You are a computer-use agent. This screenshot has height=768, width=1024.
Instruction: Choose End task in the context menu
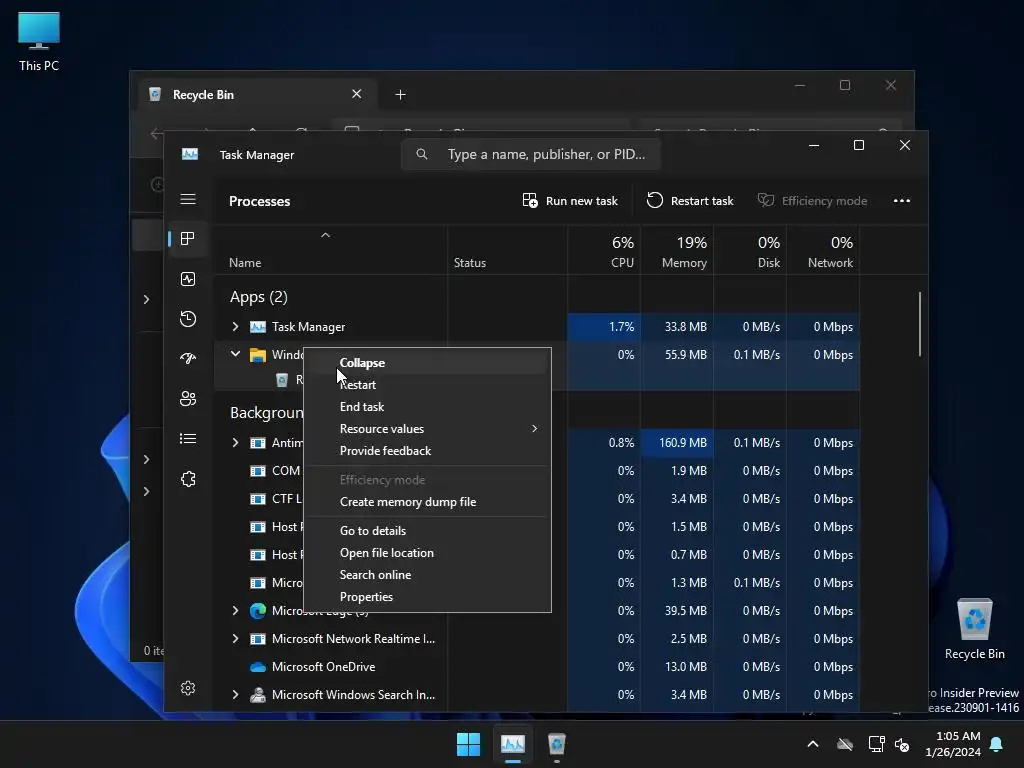pyautogui.click(x=427, y=407)
